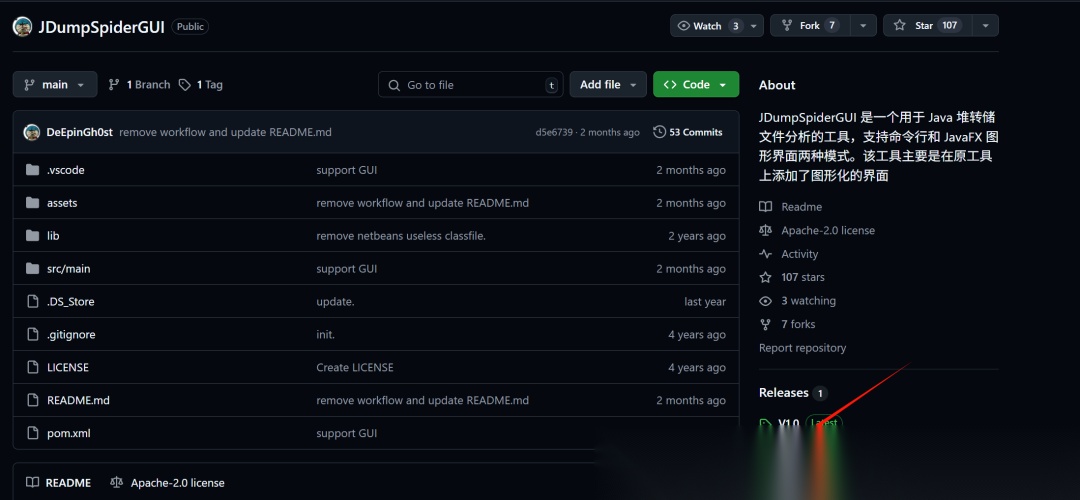Open the green Code dropdown
The image size is (1080, 500).
click(696, 85)
